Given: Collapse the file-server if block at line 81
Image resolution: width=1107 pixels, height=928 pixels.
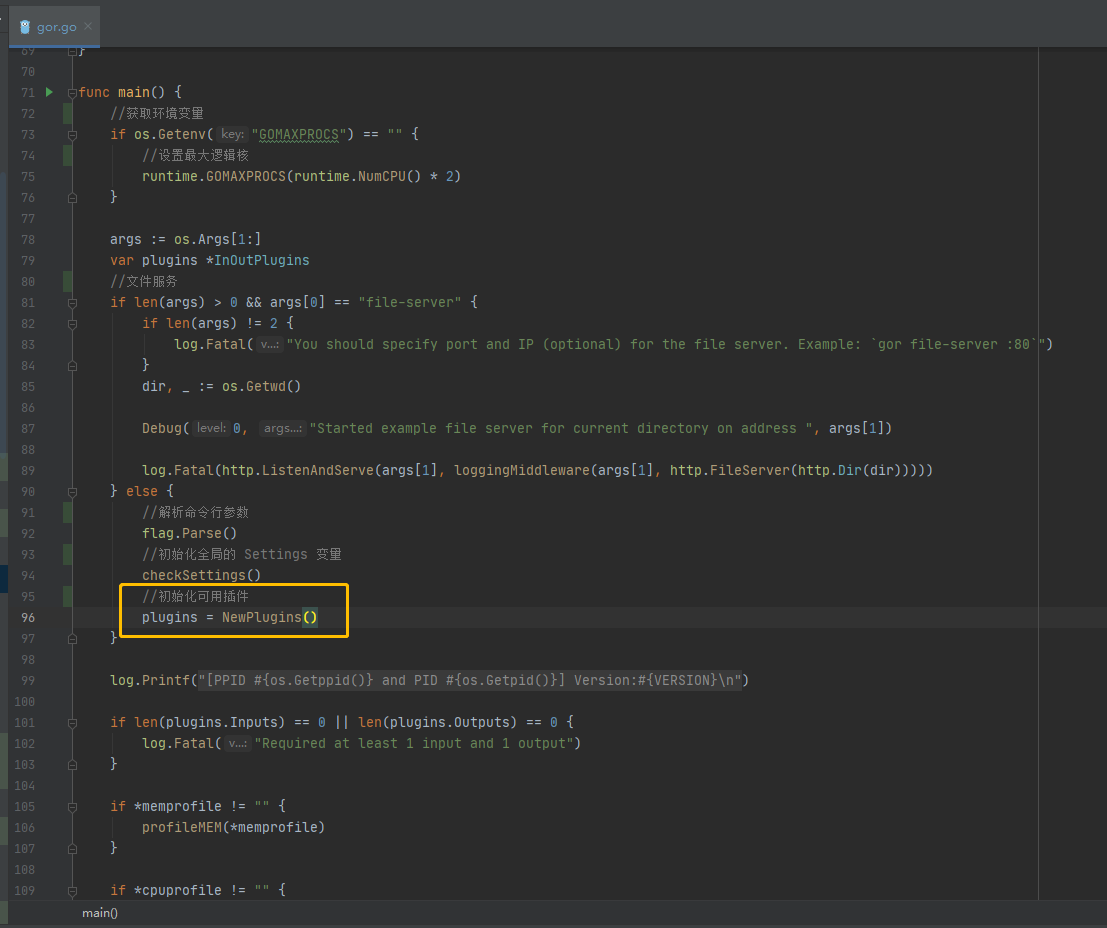Looking at the screenshot, I should pyautogui.click(x=72, y=302).
